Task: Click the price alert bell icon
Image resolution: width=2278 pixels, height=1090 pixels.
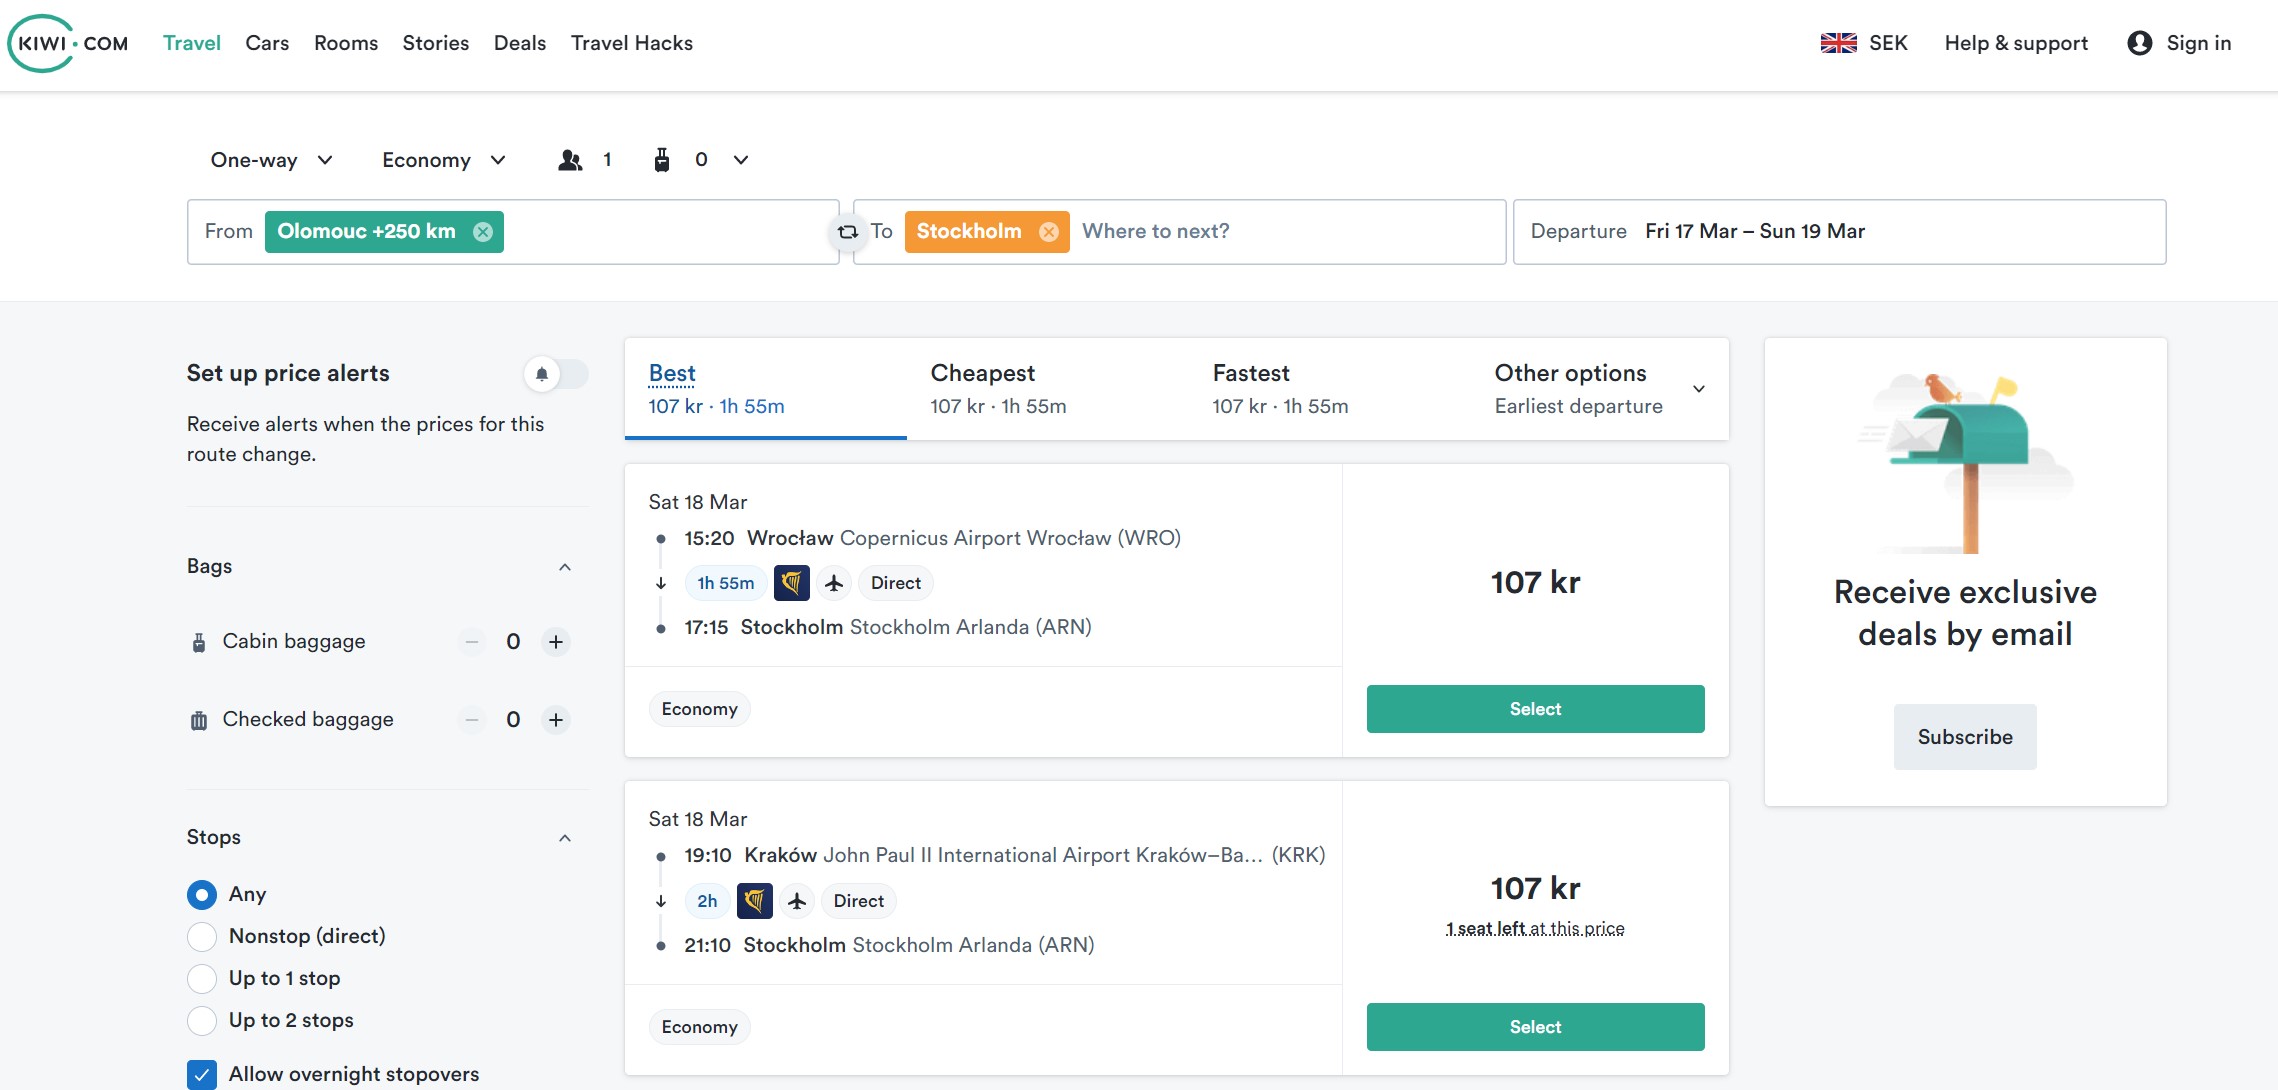Action: click(x=542, y=374)
